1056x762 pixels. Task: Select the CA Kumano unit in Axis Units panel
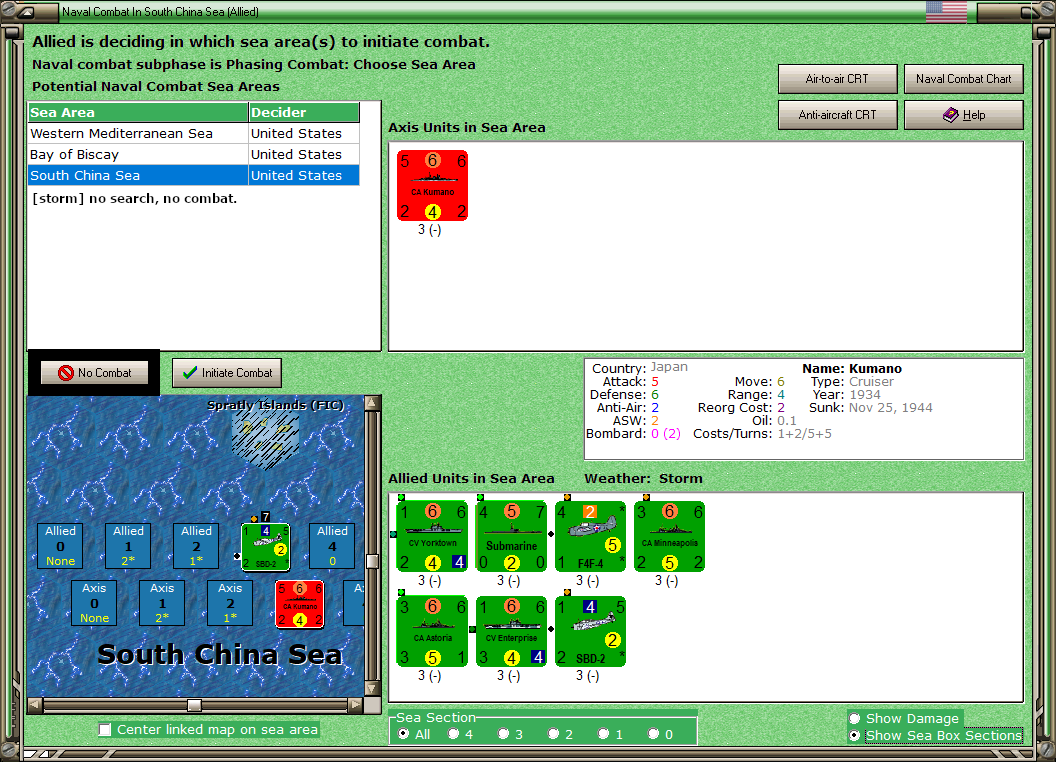[x=432, y=185]
